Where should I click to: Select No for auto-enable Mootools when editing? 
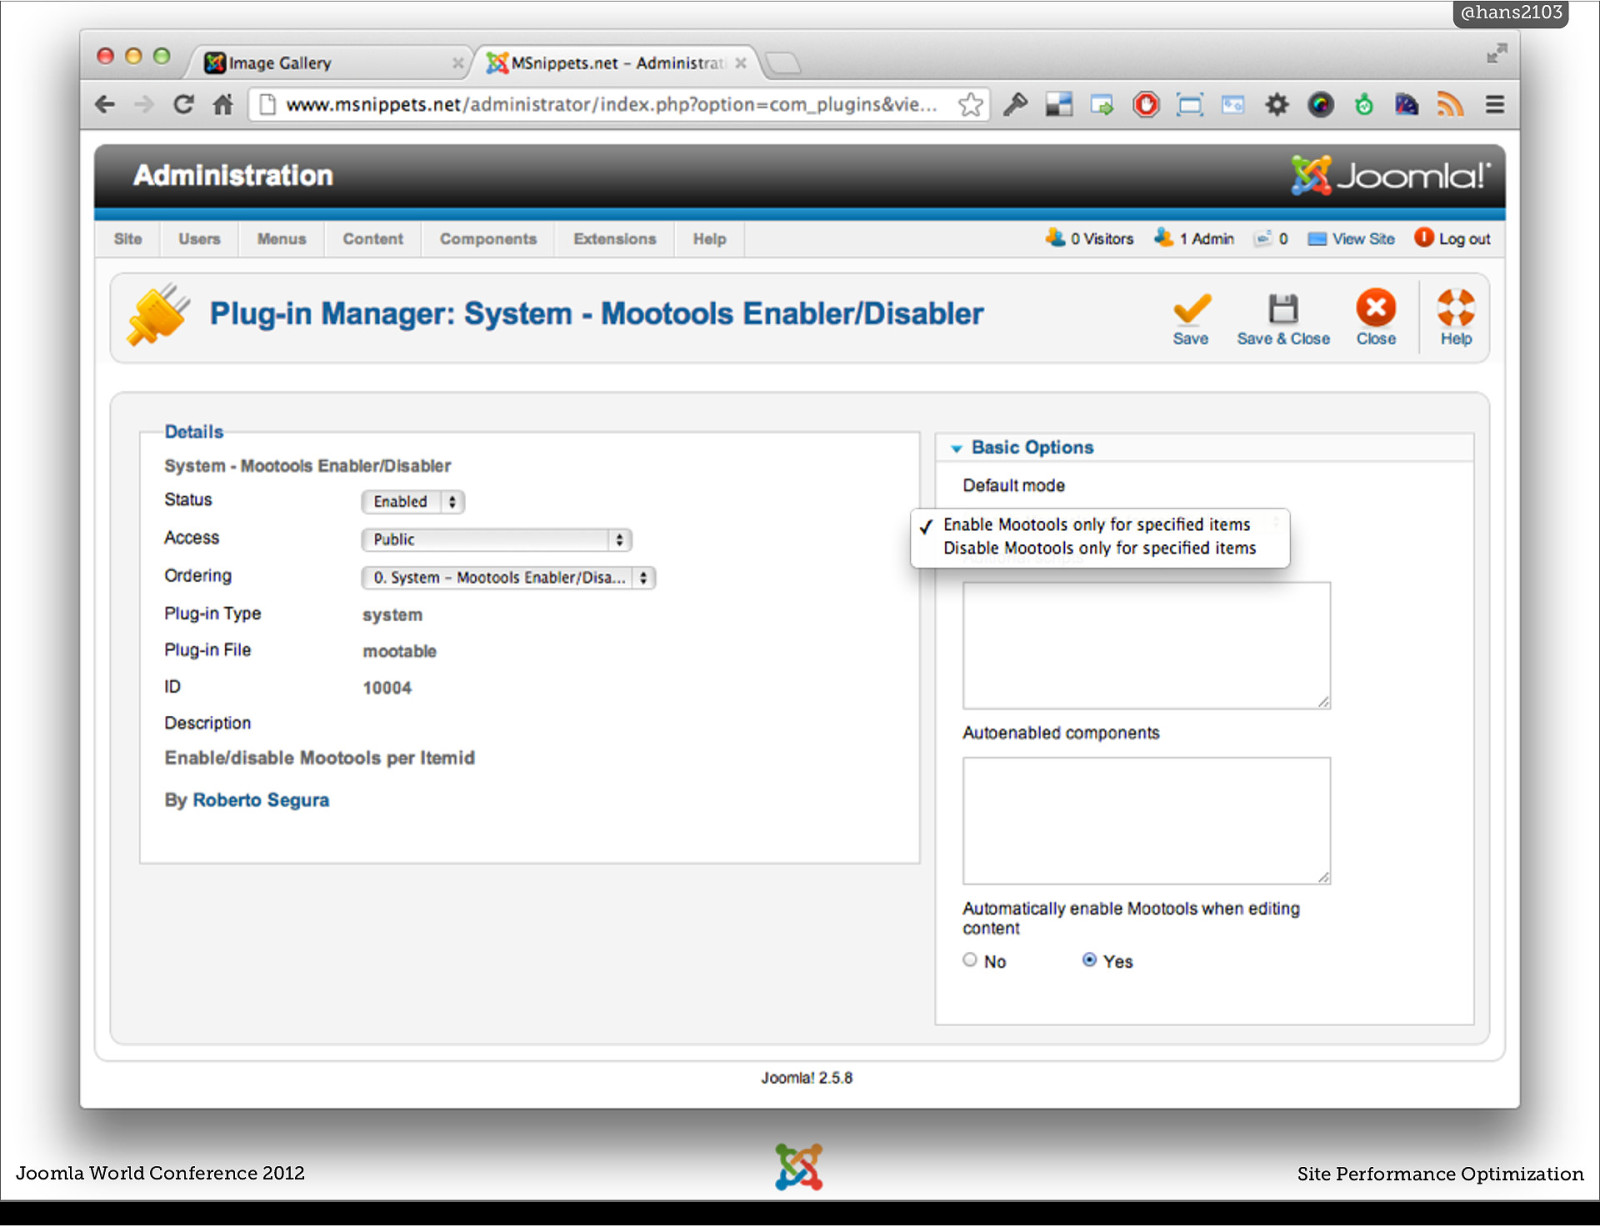(970, 959)
